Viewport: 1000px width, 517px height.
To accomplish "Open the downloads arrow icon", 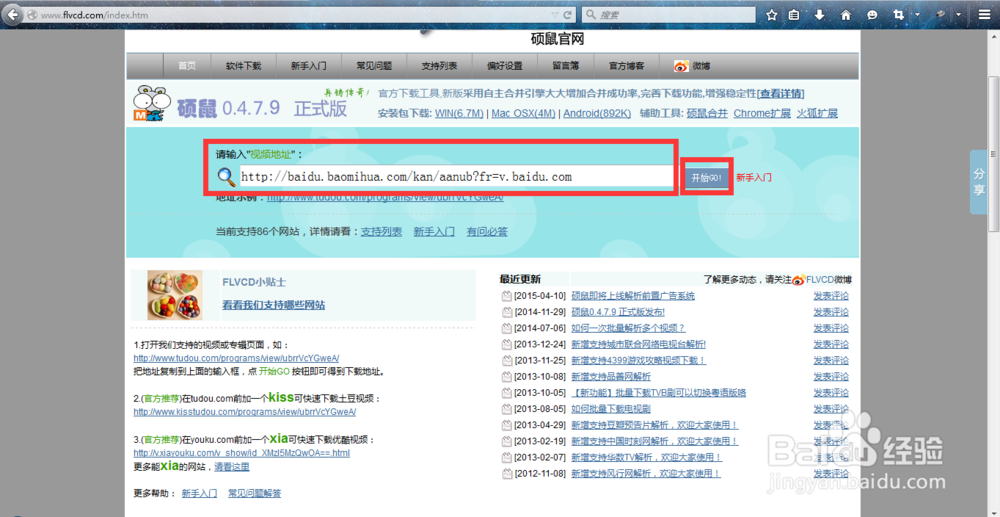I will (820, 15).
